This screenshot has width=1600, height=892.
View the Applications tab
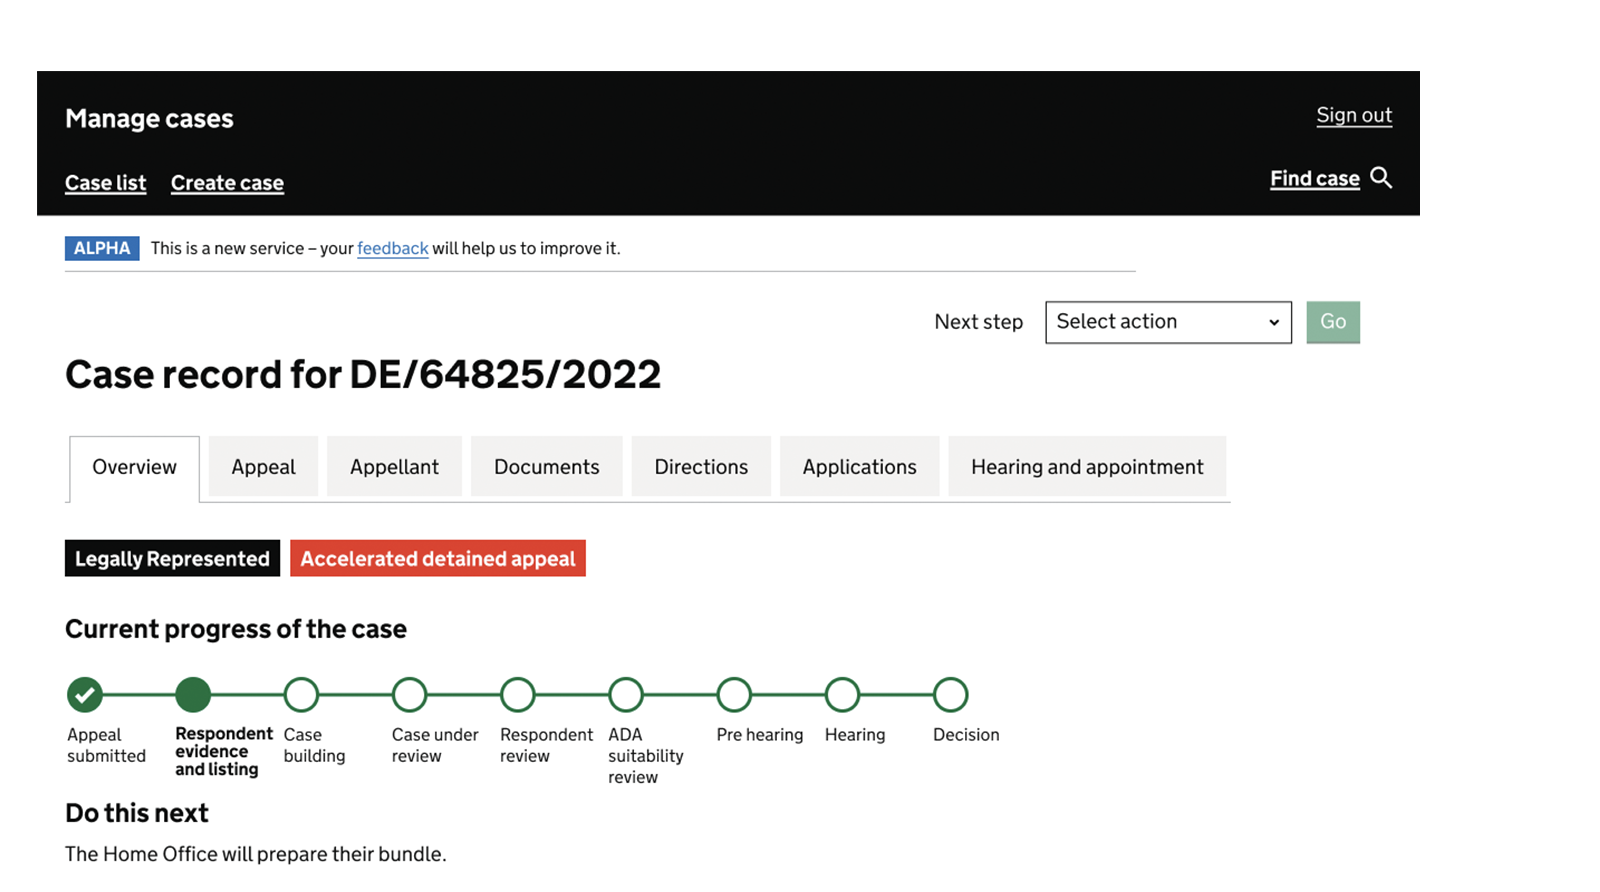click(x=859, y=467)
